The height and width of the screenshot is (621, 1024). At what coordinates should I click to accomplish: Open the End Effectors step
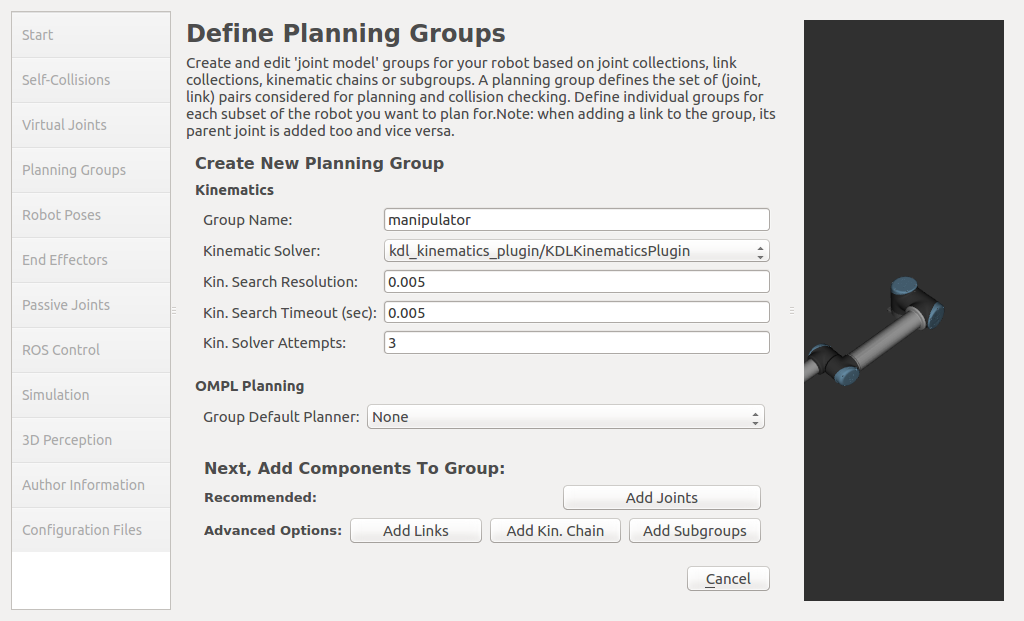click(91, 260)
